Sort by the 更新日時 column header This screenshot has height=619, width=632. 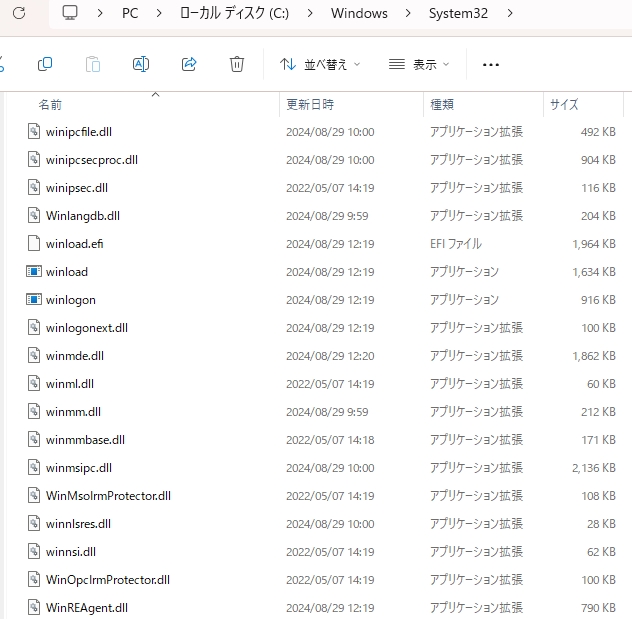[x=310, y=105]
